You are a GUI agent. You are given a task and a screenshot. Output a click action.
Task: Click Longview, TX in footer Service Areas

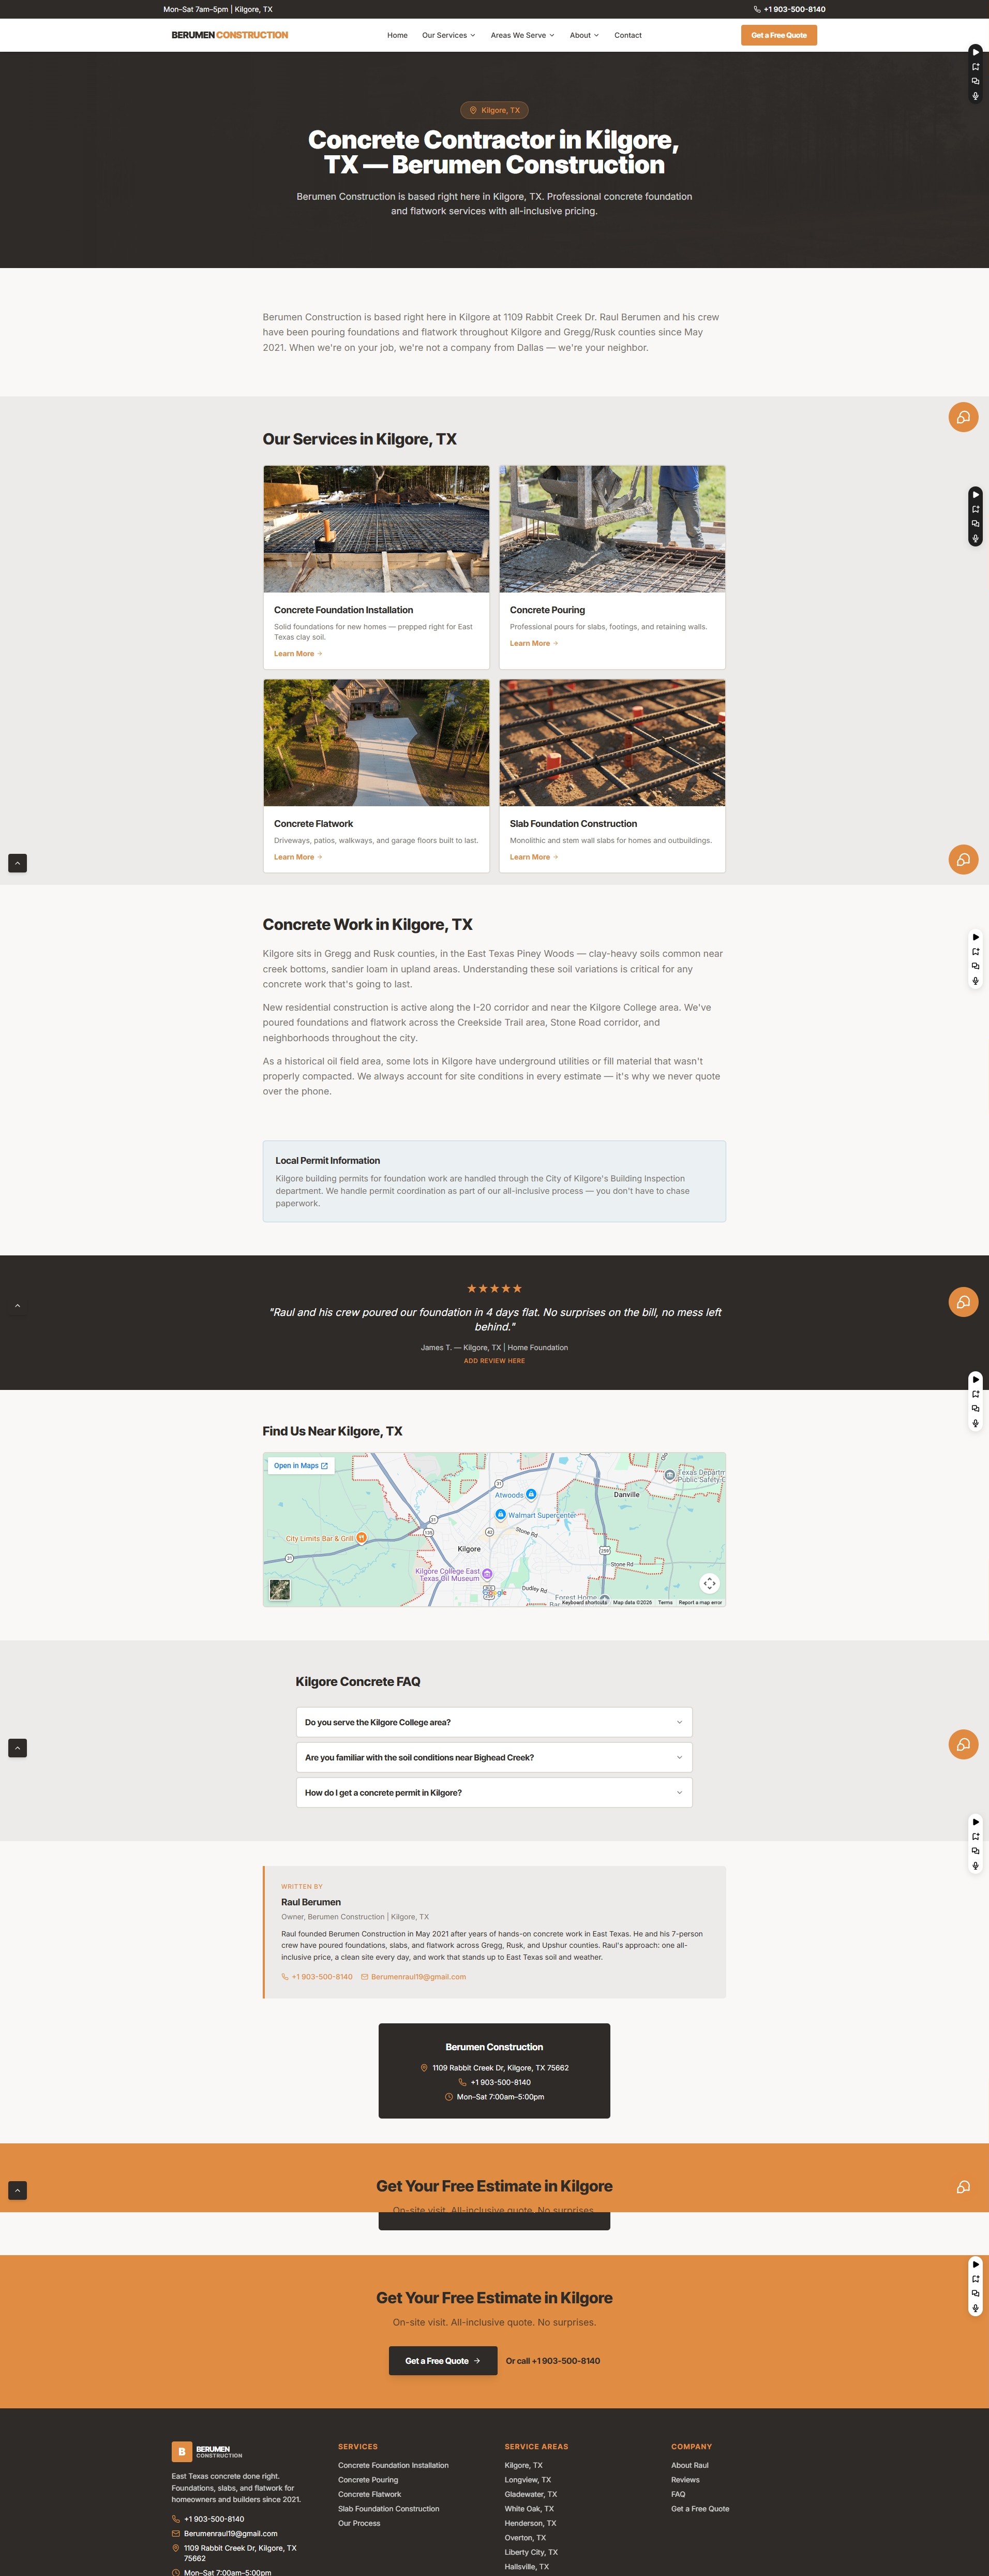[528, 2479]
